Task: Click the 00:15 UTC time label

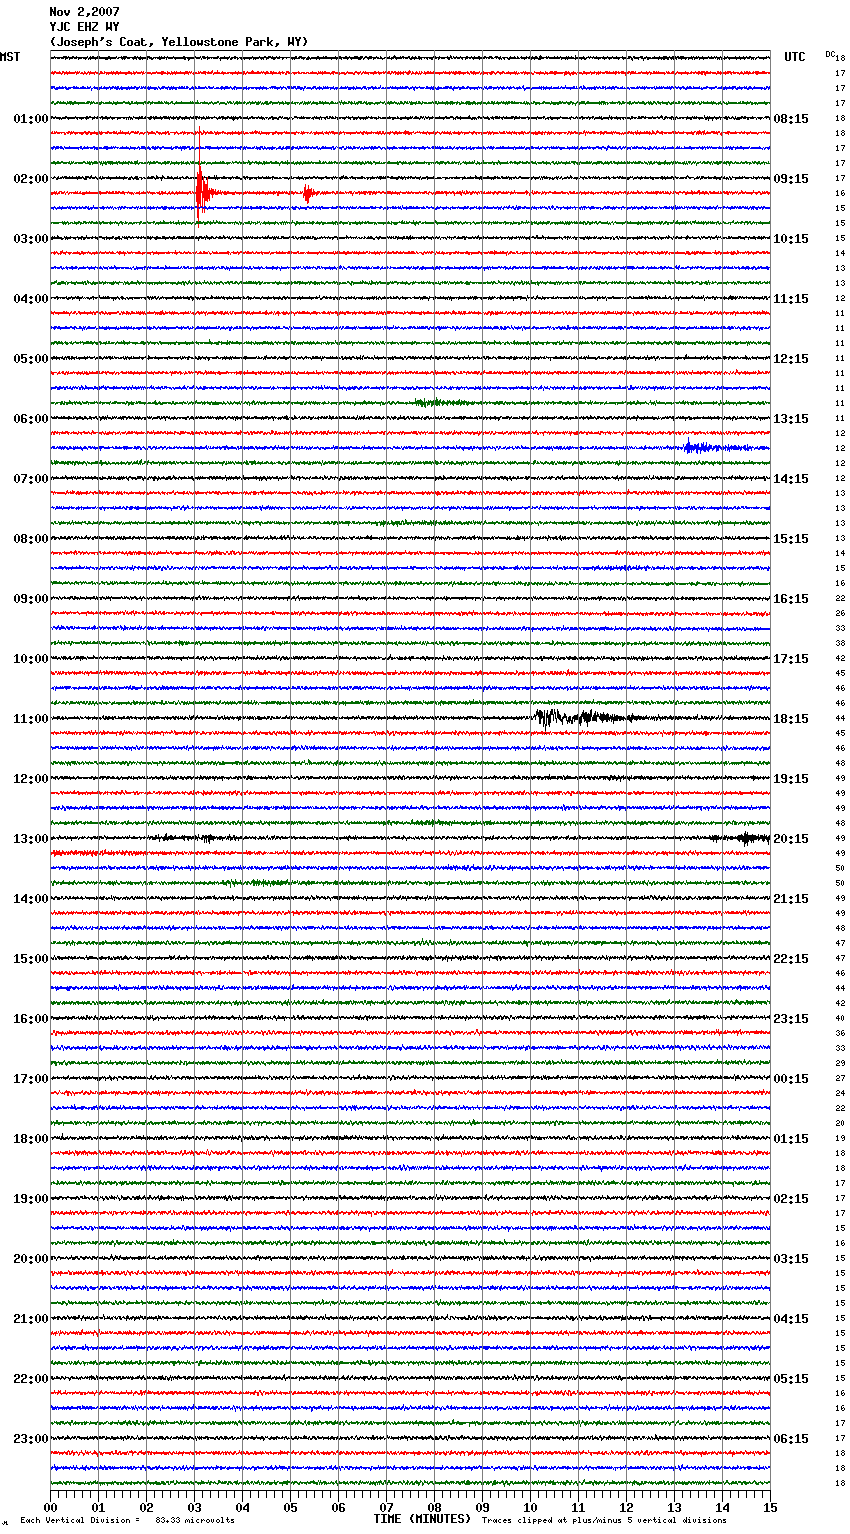Action: (790, 1079)
